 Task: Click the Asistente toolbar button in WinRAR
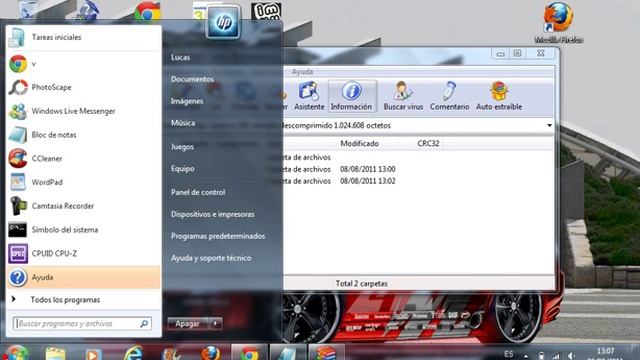coord(309,96)
